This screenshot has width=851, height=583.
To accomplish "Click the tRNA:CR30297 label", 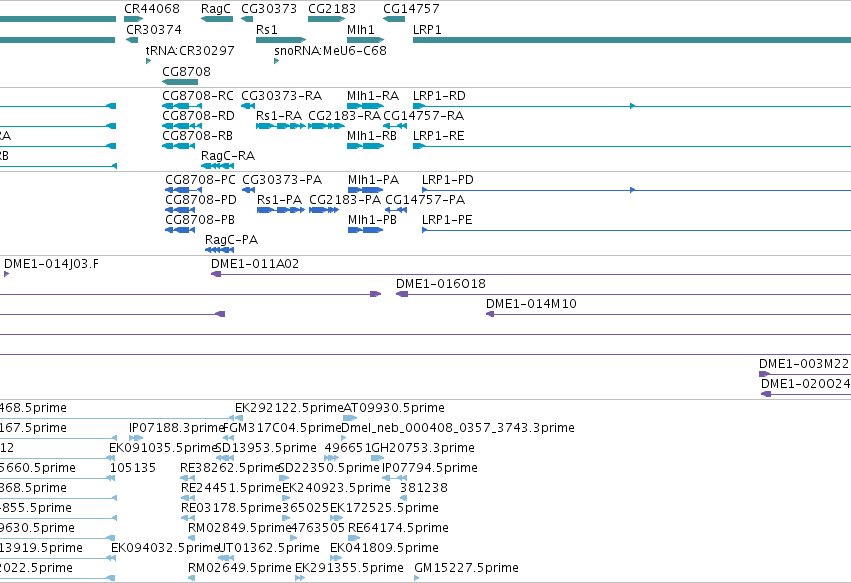I will 190,50.
